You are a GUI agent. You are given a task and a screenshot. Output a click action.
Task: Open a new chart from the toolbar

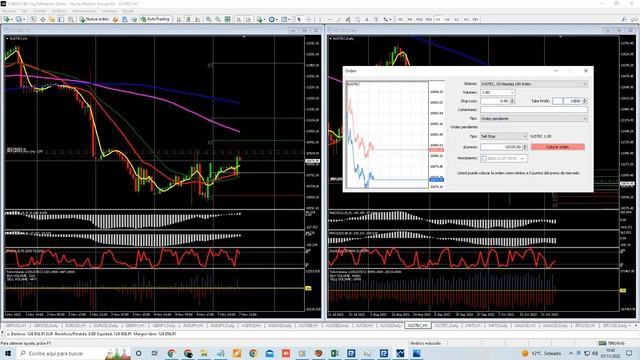coord(7,19)
